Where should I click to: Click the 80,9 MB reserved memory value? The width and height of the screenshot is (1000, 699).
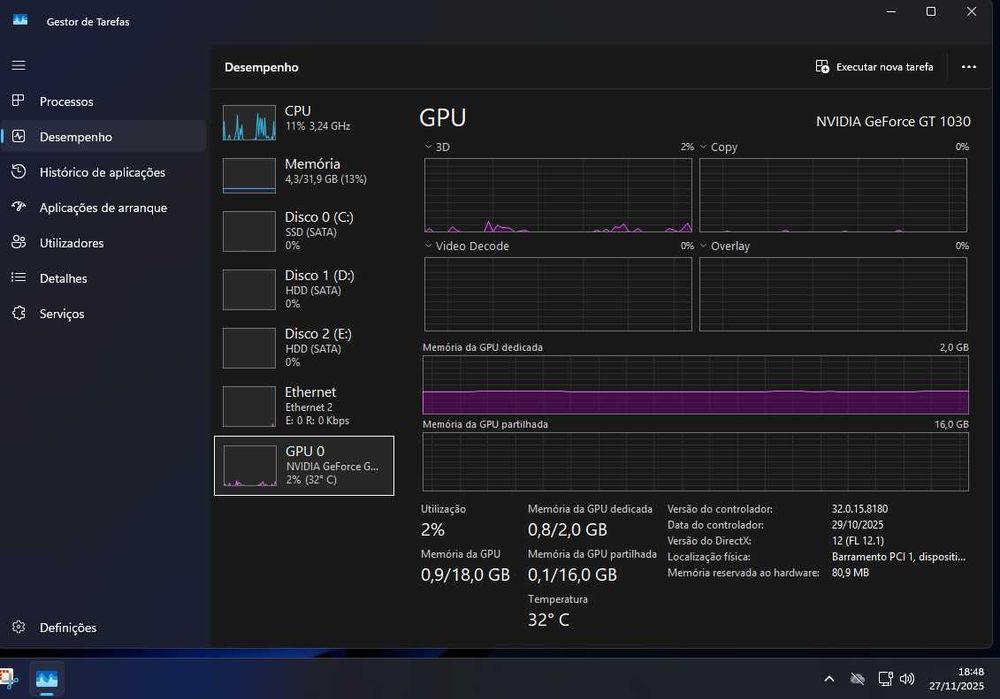(x=850, y=573)
